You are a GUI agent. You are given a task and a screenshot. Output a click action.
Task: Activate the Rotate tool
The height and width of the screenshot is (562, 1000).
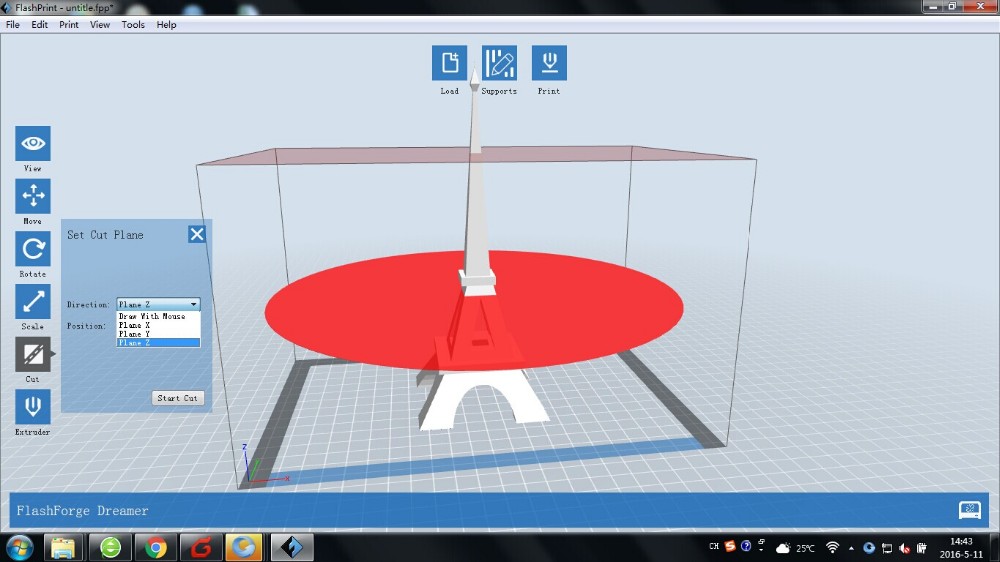click(x=32, y=249)
